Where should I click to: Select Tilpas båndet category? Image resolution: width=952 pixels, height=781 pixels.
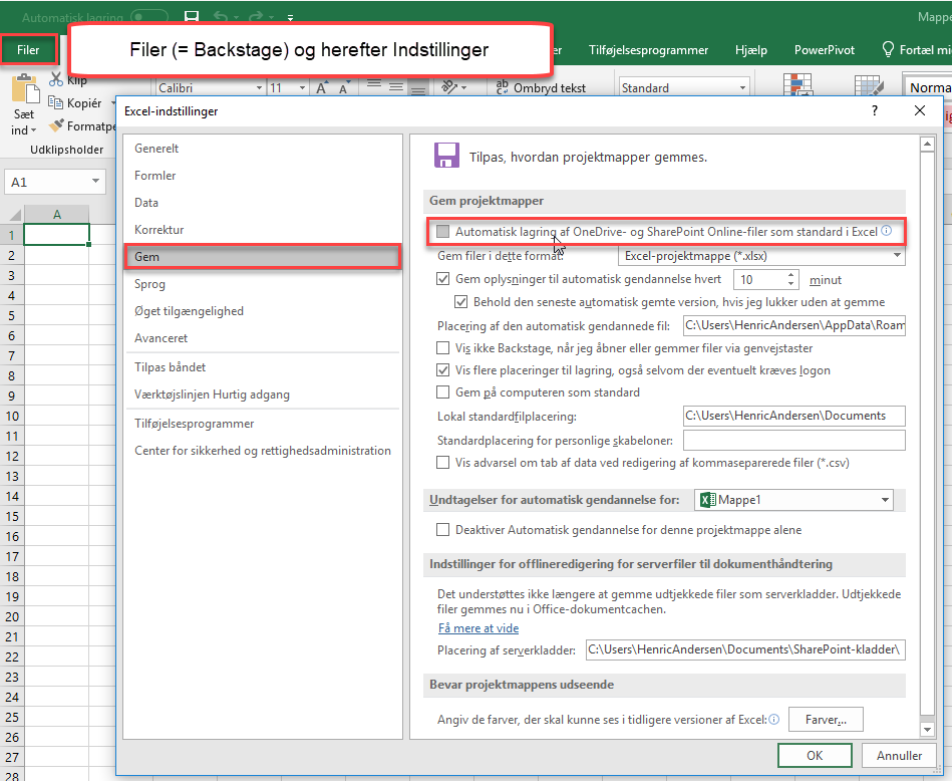pos(262,367)
